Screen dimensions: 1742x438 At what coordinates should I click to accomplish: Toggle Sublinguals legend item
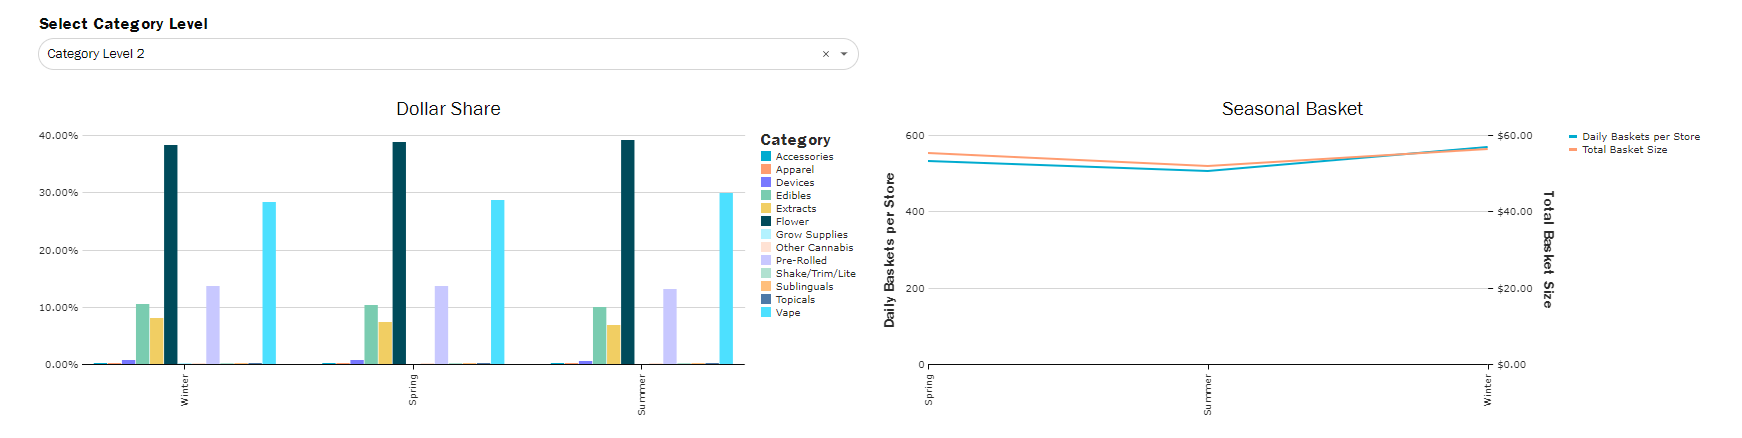(x=804, y=287)
